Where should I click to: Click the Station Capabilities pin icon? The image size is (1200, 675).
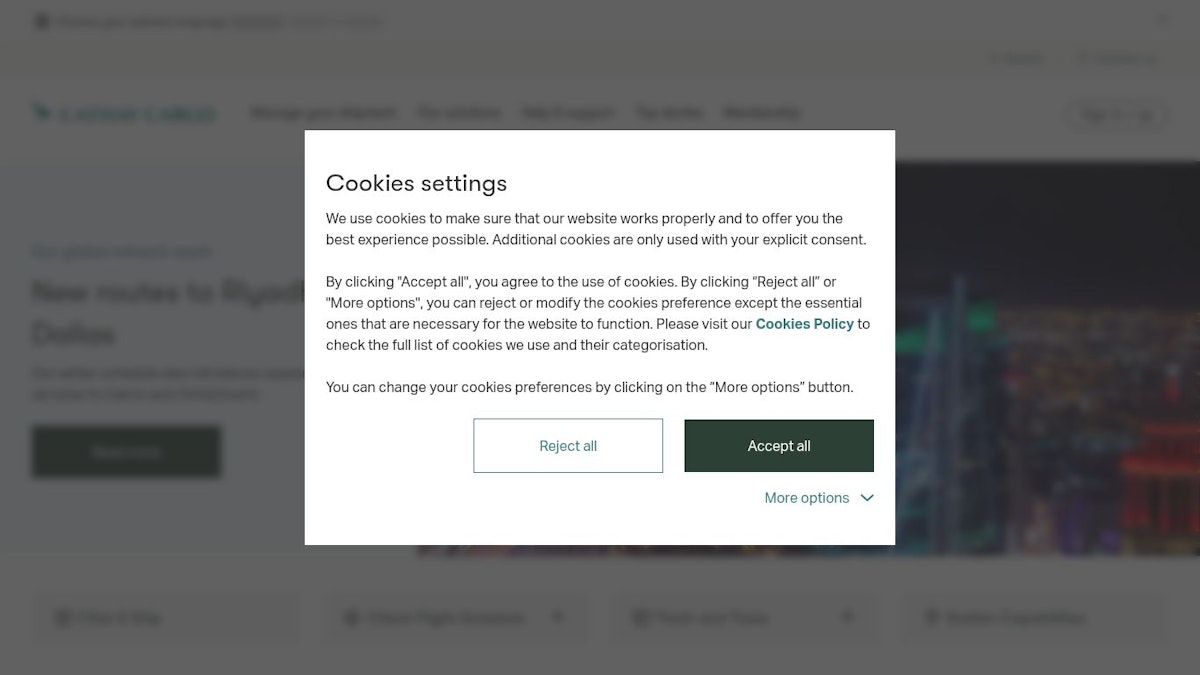click(932, 618)
